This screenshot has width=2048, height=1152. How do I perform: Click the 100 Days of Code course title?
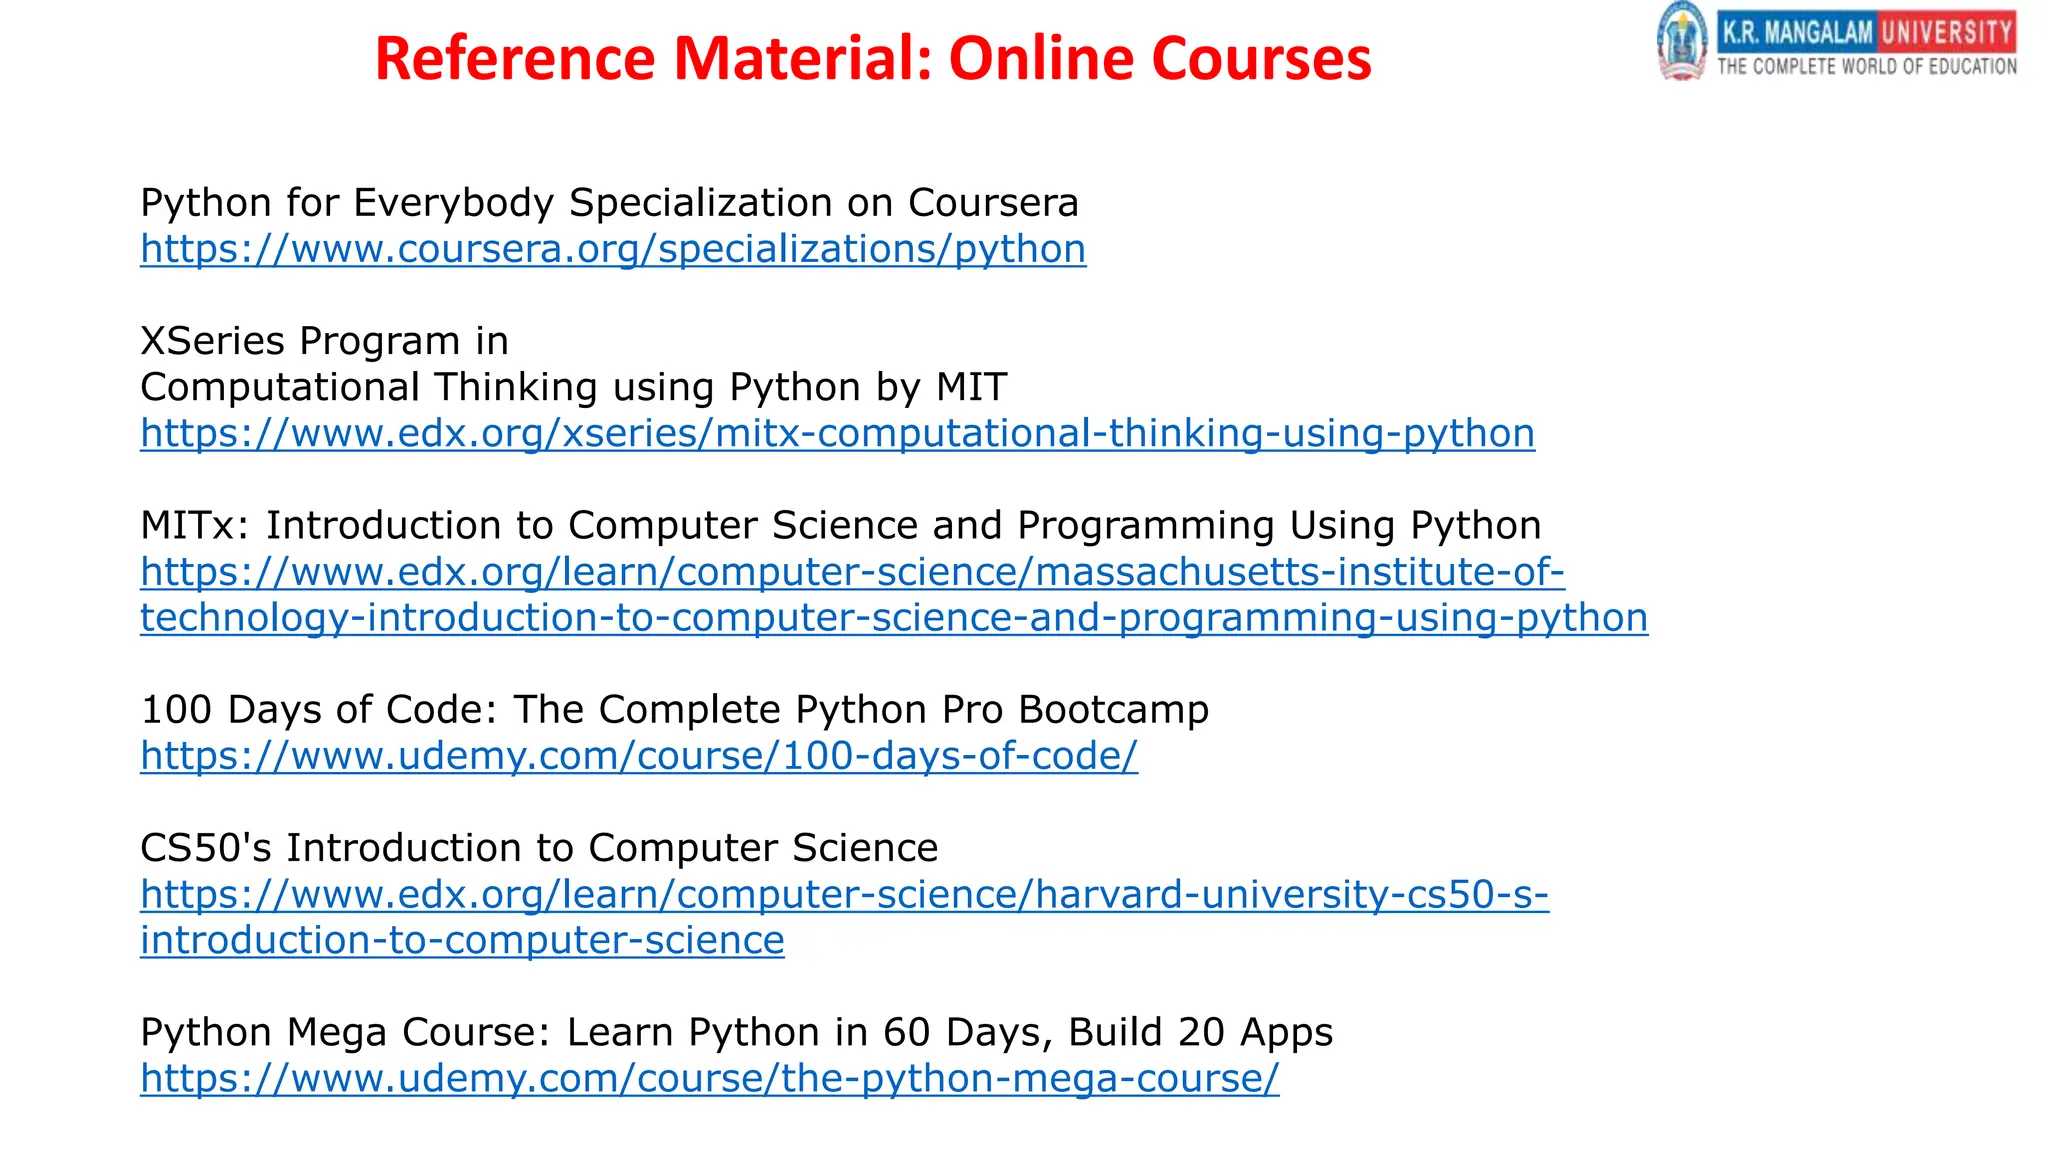(x=675, y=710)
